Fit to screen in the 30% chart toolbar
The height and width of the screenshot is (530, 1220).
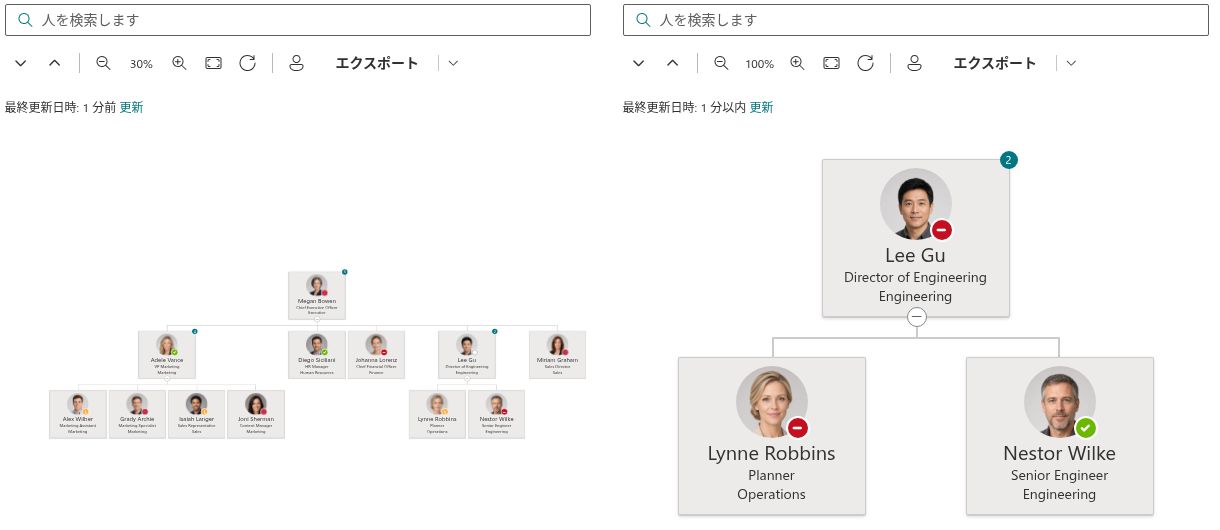(x=214, y=63)
